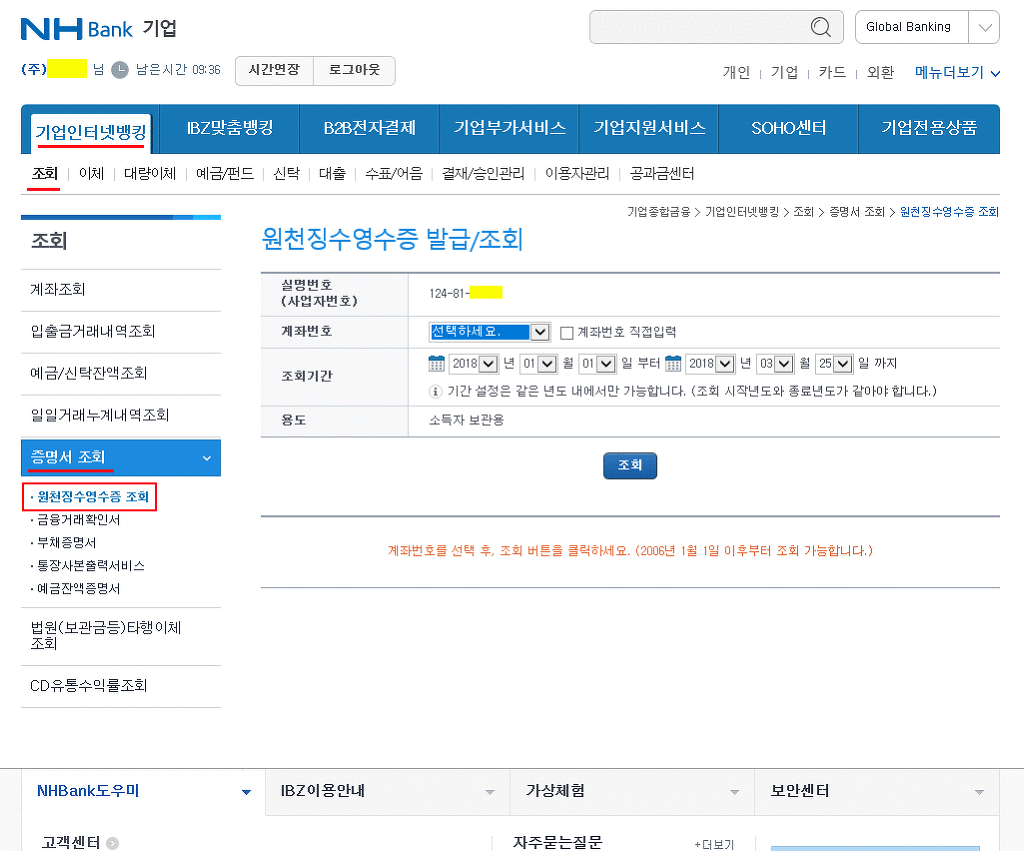This screenshot has width=1024, height=851.
Task: Click the 시간연장 button
Action: [x=274, y=70]
